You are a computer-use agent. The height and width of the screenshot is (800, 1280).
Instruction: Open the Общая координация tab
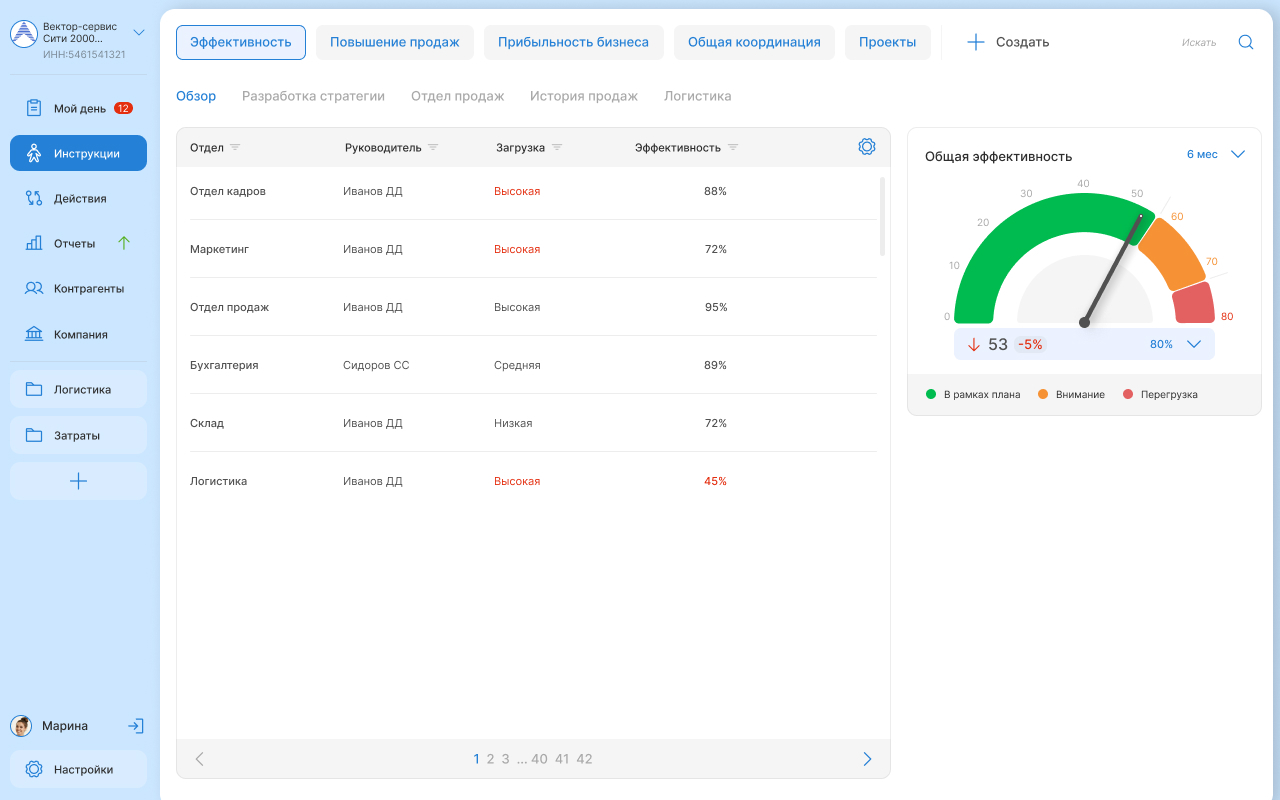point(754,42)
